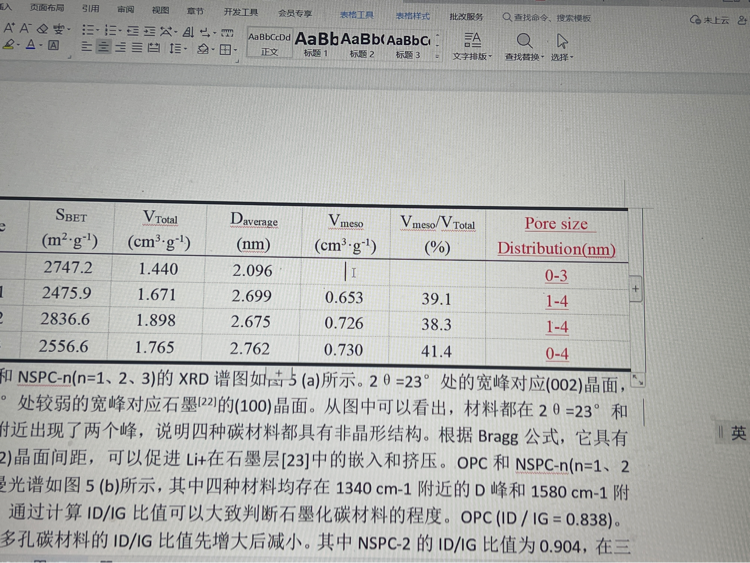Open the 批改服务 tab
750x563 pixels.
pos(466,17)
